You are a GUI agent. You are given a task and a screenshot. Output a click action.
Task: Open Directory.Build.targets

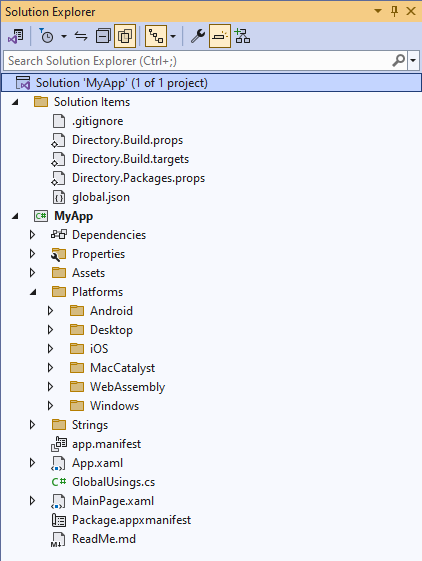point(130,159)
